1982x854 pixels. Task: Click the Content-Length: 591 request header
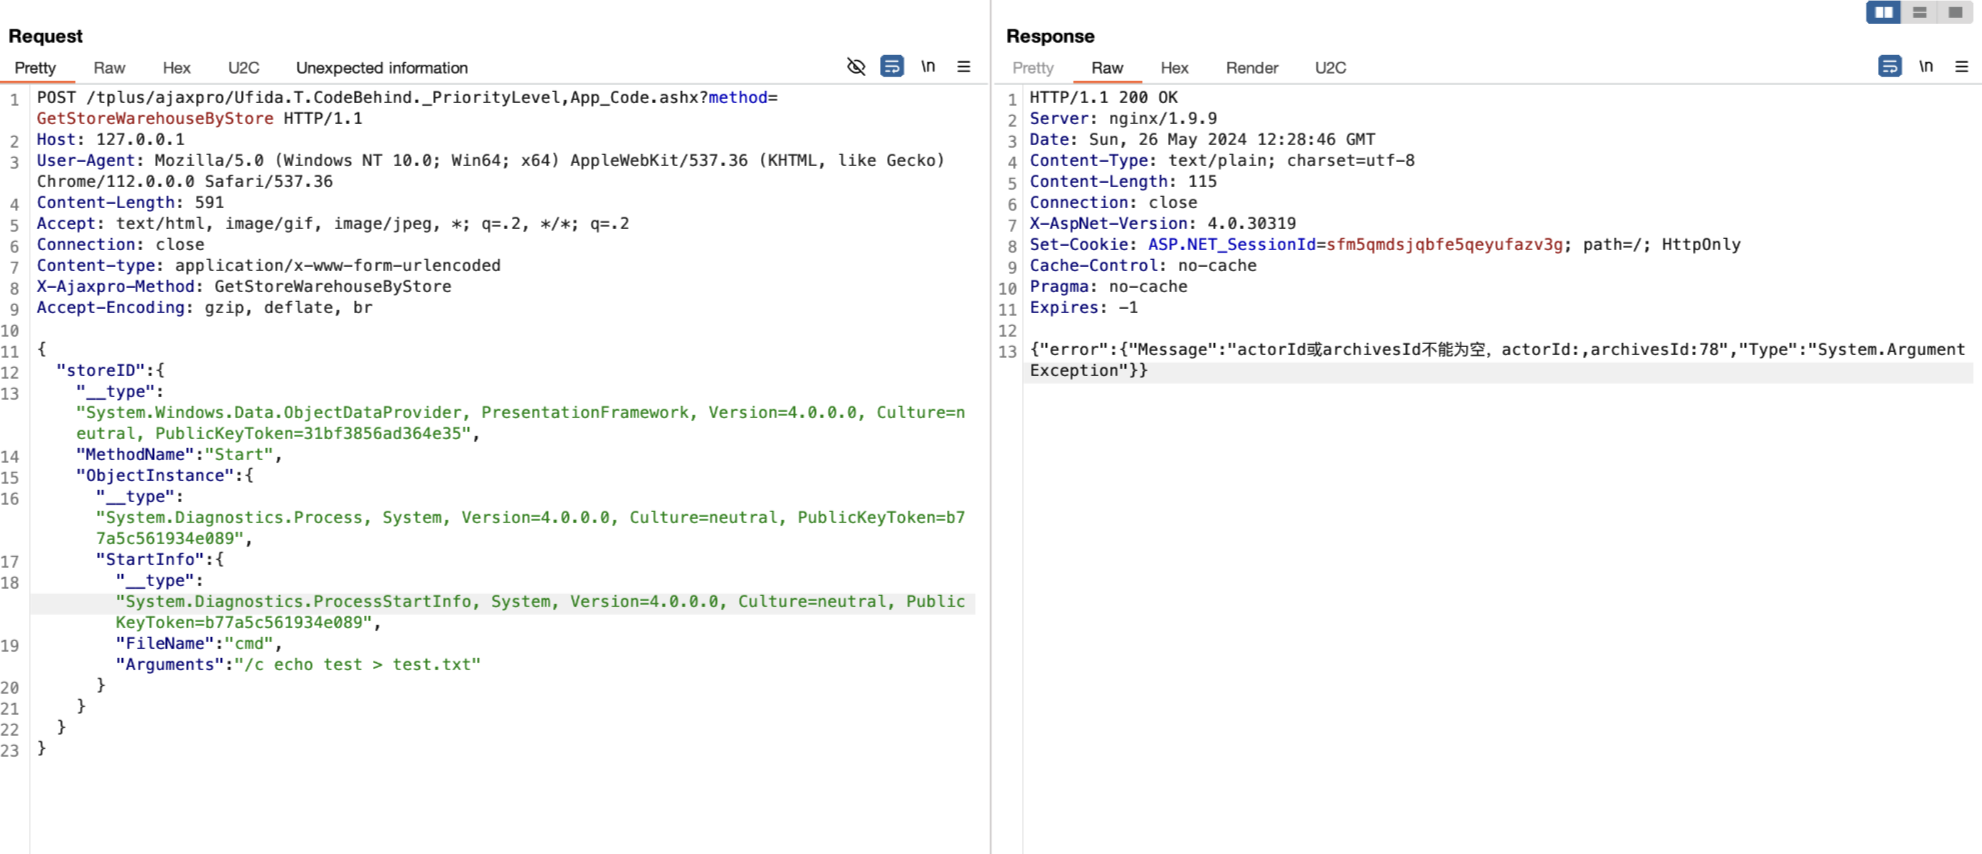pyautogui.click(x=131, y=202)
